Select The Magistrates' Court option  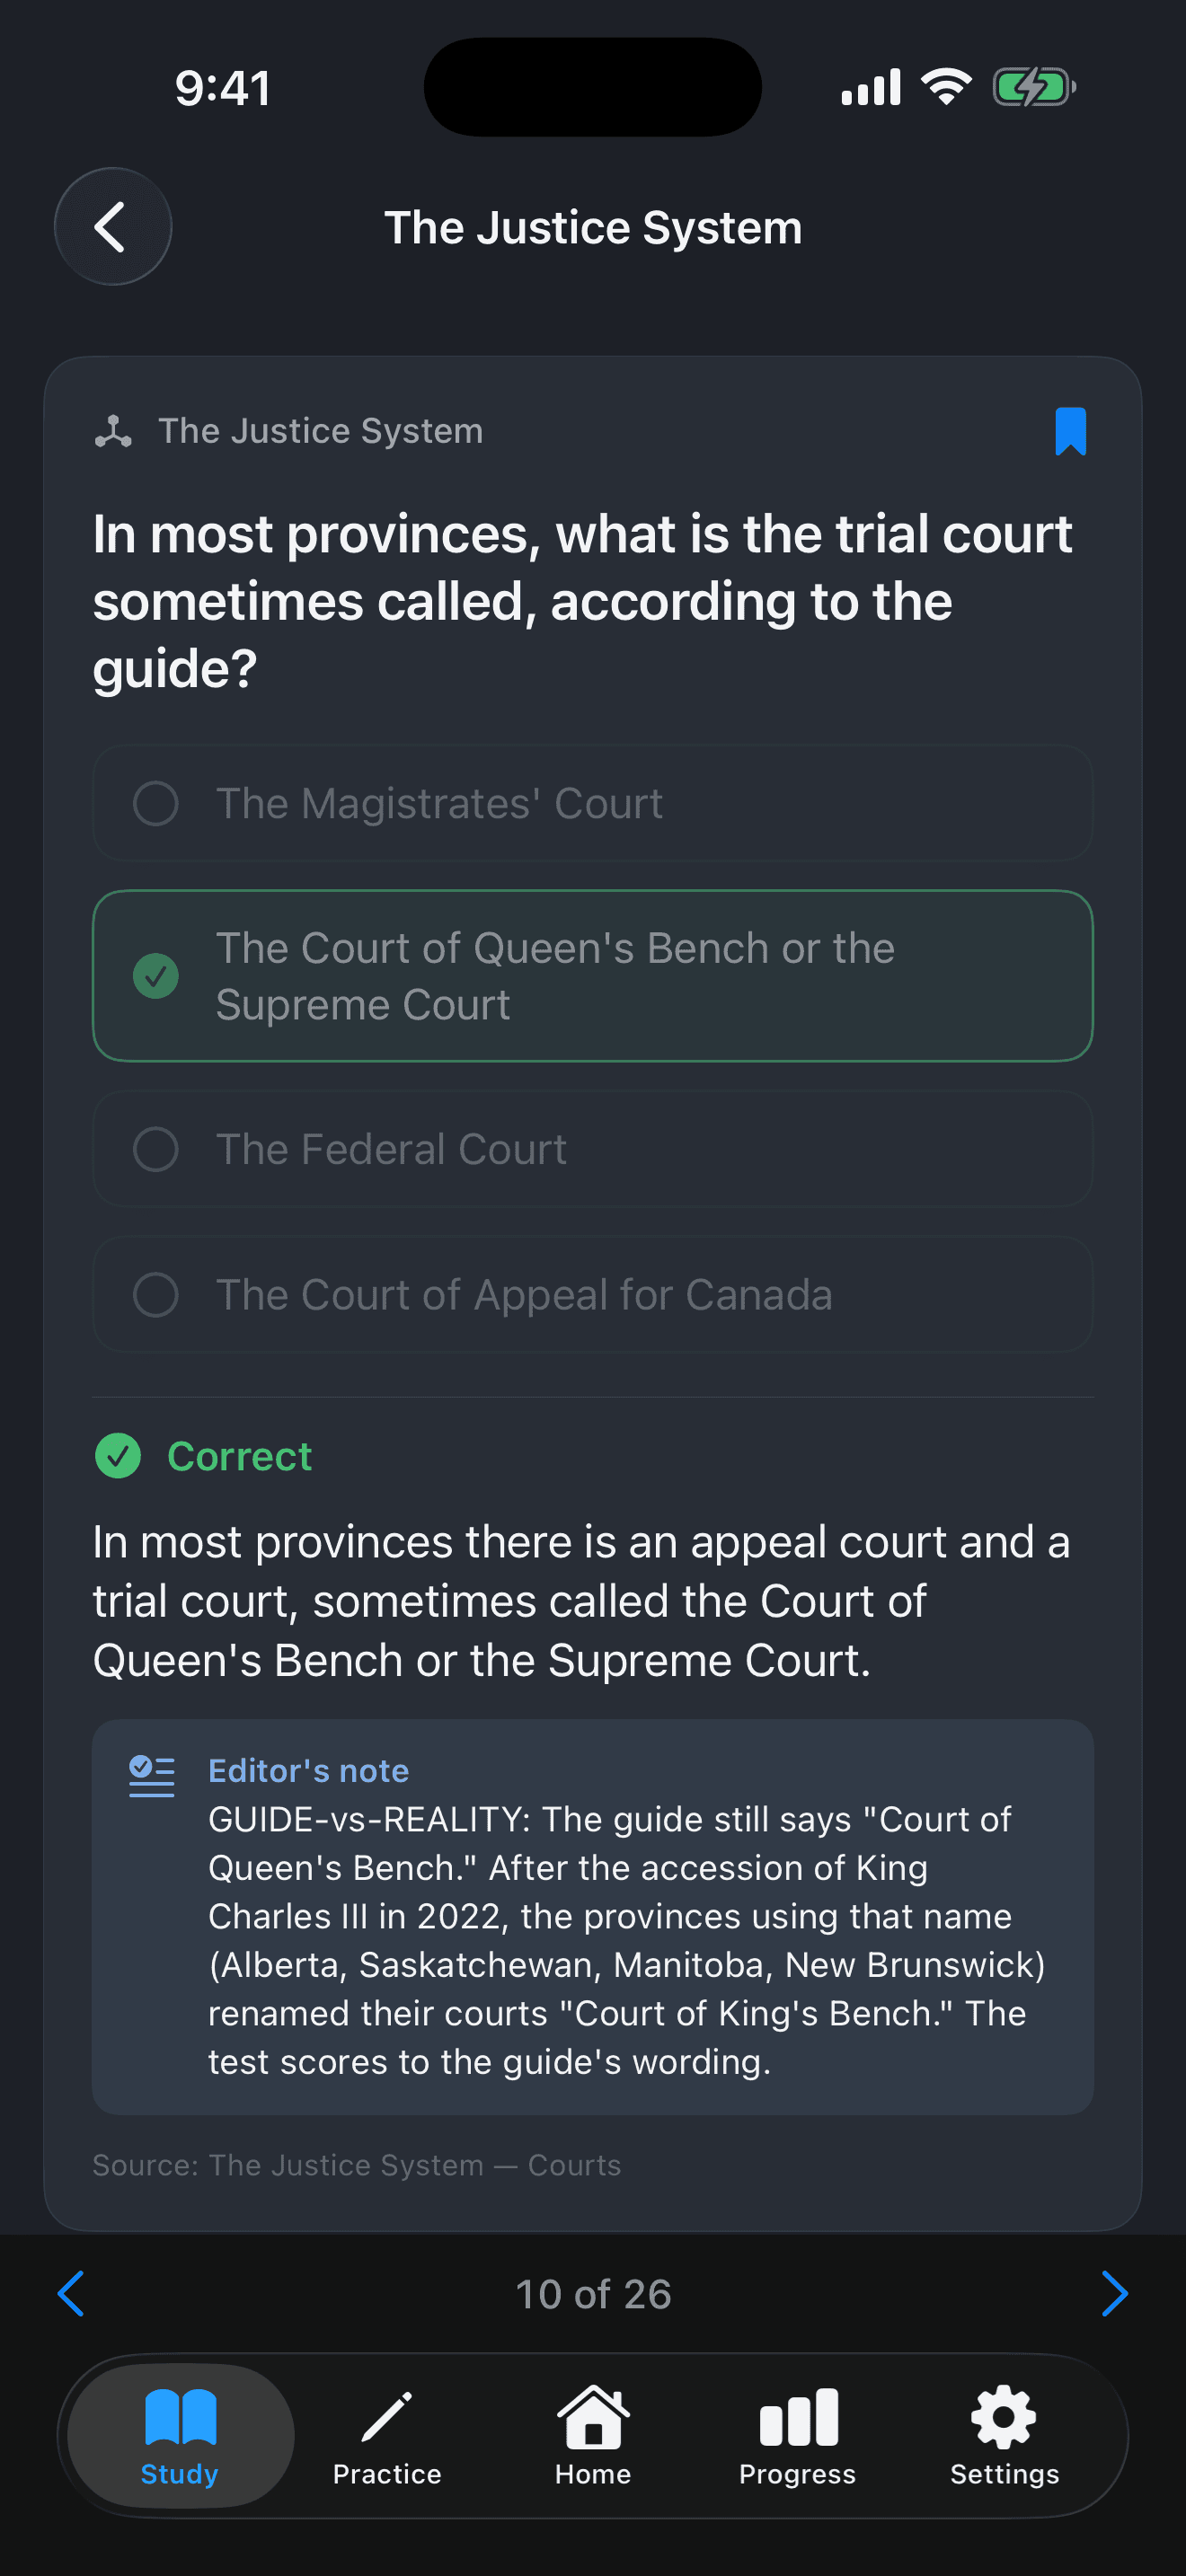[x=593, y=803]
